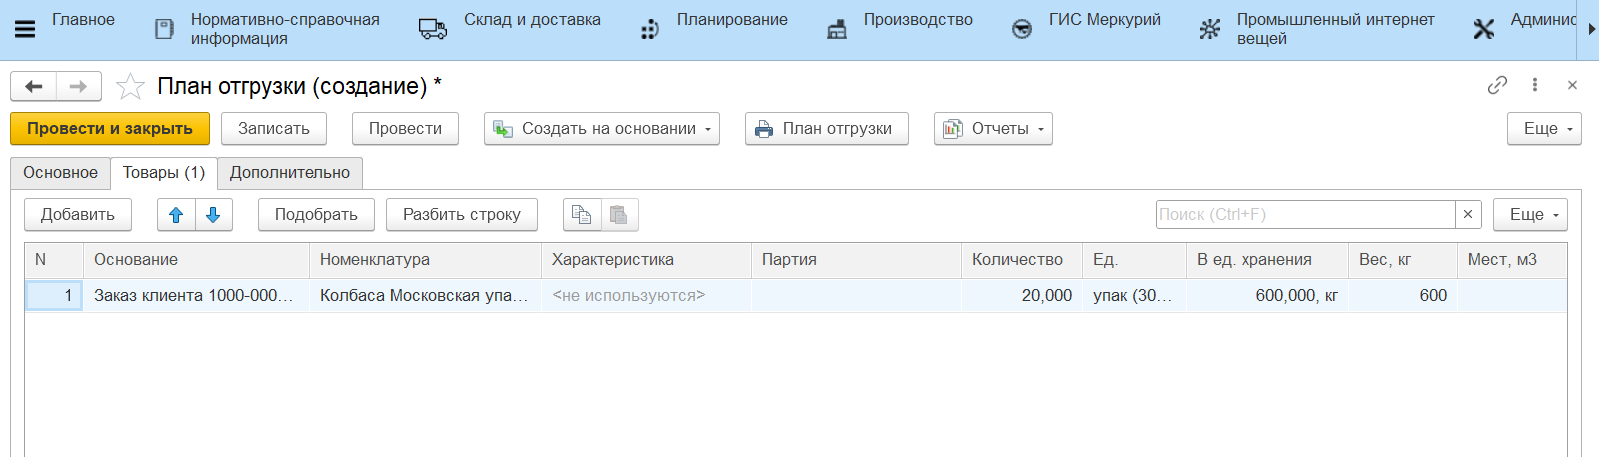Viewport: 1599px width, 457px height.
Task: Open the Отчеты dropdown menu
Action: [993, 129]
